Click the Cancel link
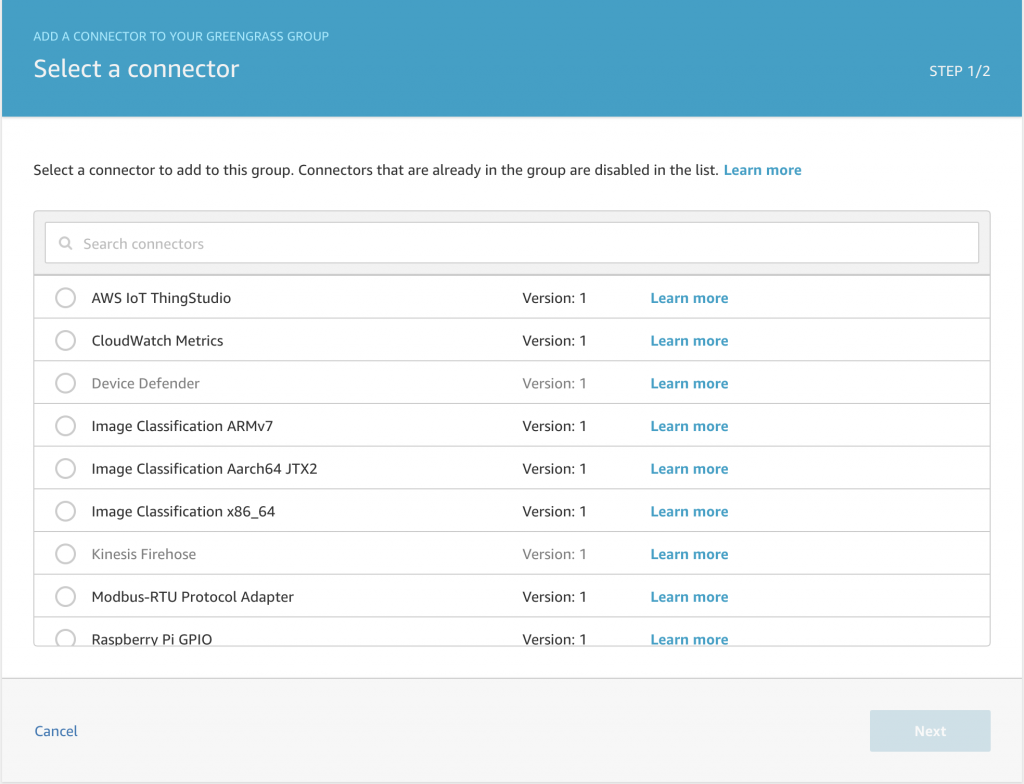This screenshot has height=784, width=1024. point(56,731)
